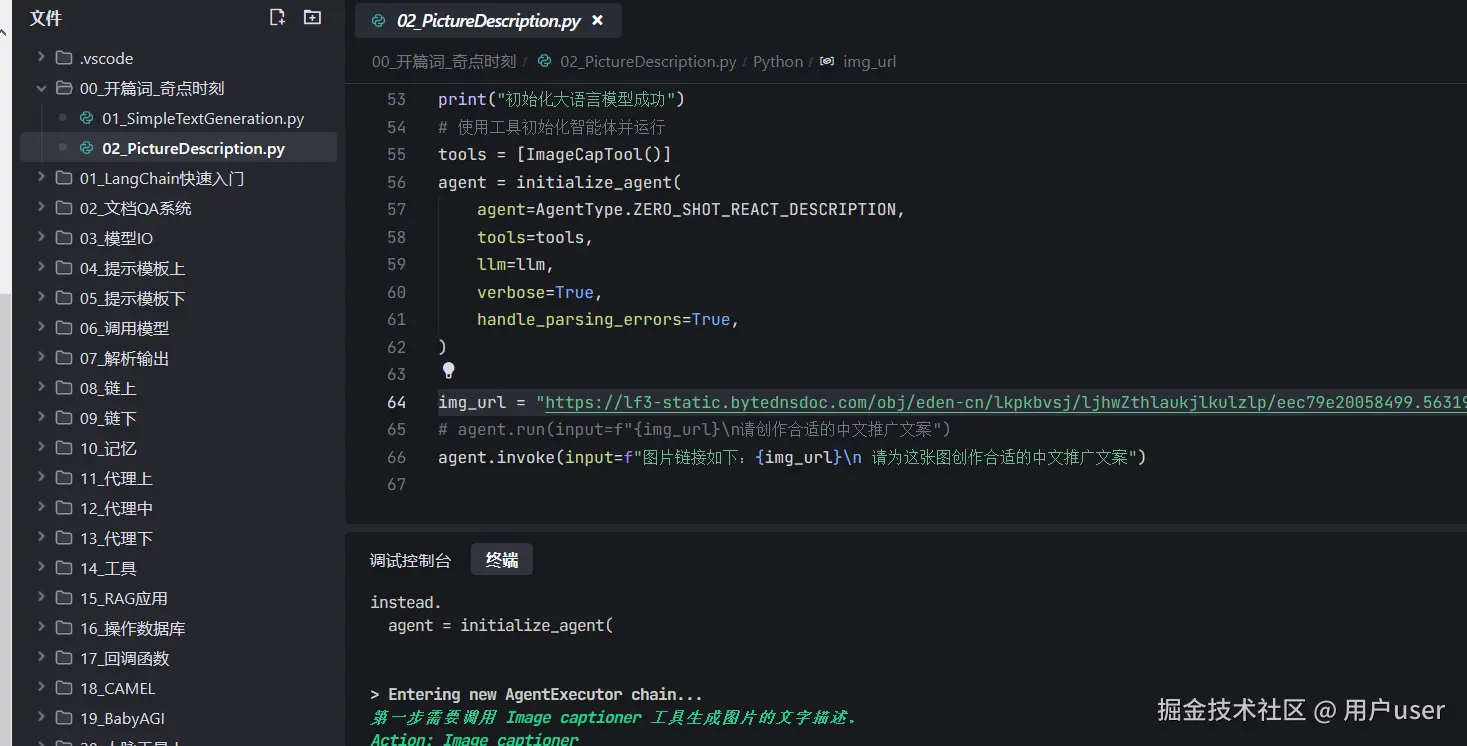This screenshot has width=1467, height=746.
Task: Collapse the 00_开篇词_奇点时刻 folder
Action: 41,88
